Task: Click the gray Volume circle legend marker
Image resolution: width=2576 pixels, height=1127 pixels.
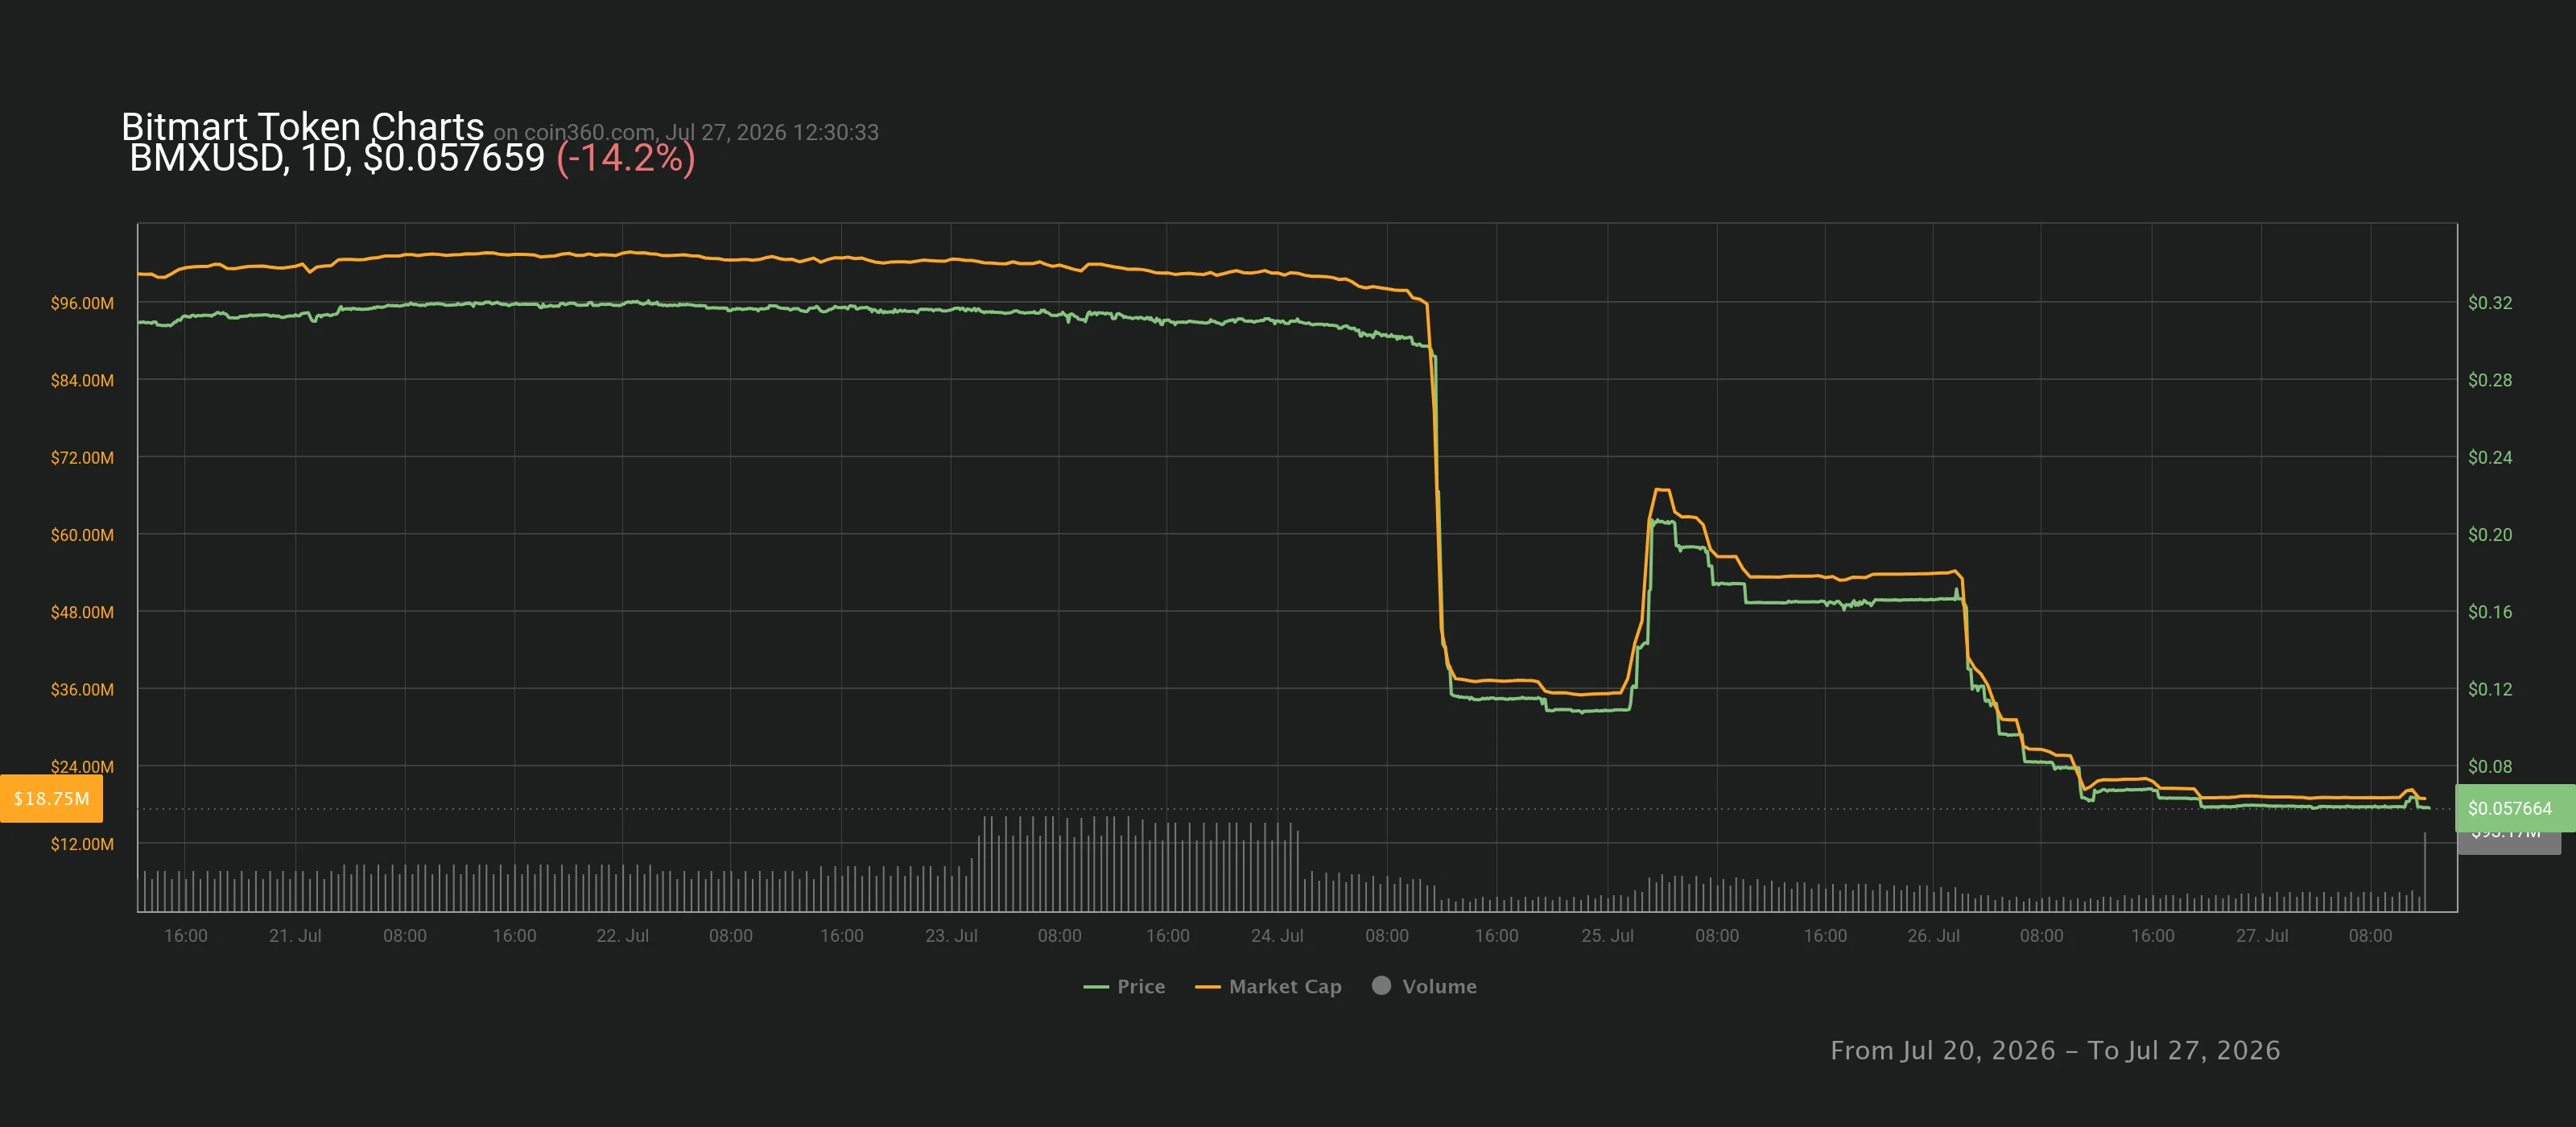Action: pyautogui.click(x=1381, y=985)
